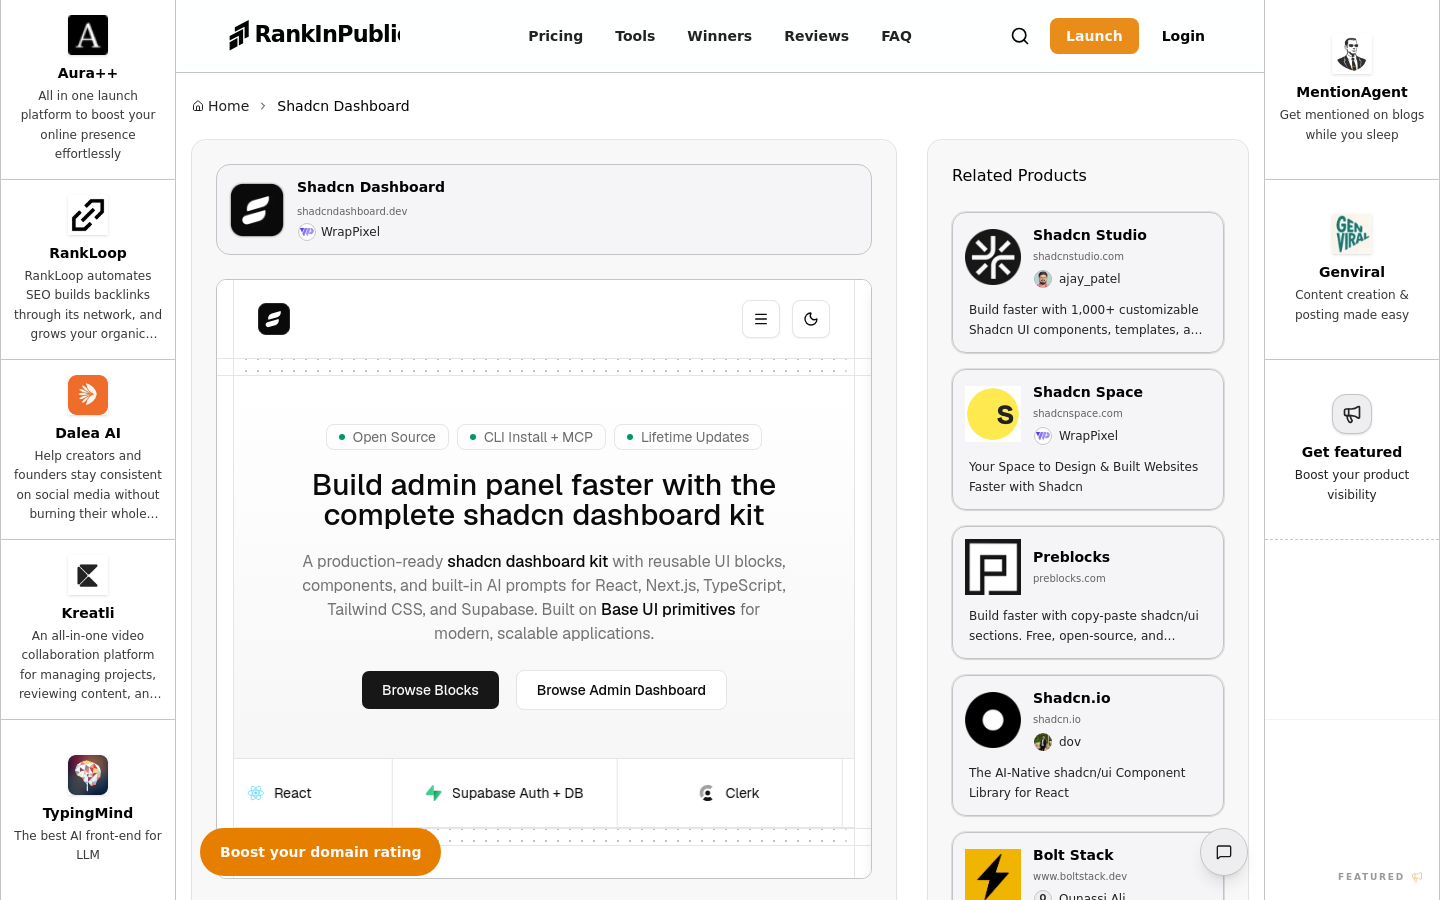
Task: Toggle dark mode moon button in preview
Action: click(811, 319)
